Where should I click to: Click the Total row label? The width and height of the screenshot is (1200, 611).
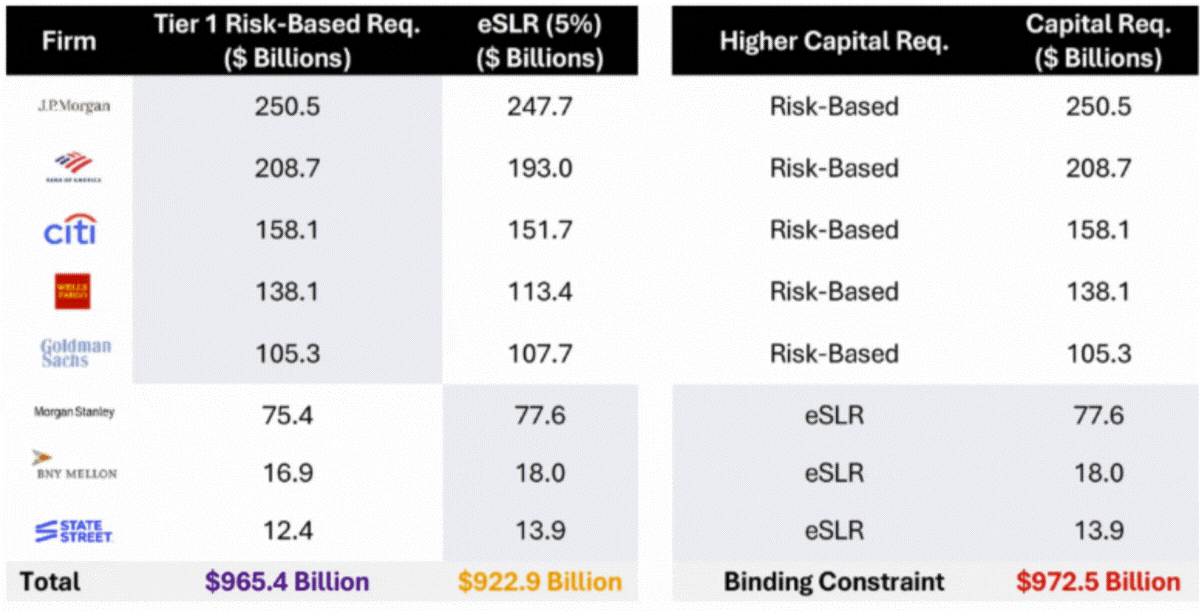coord(49,581)
